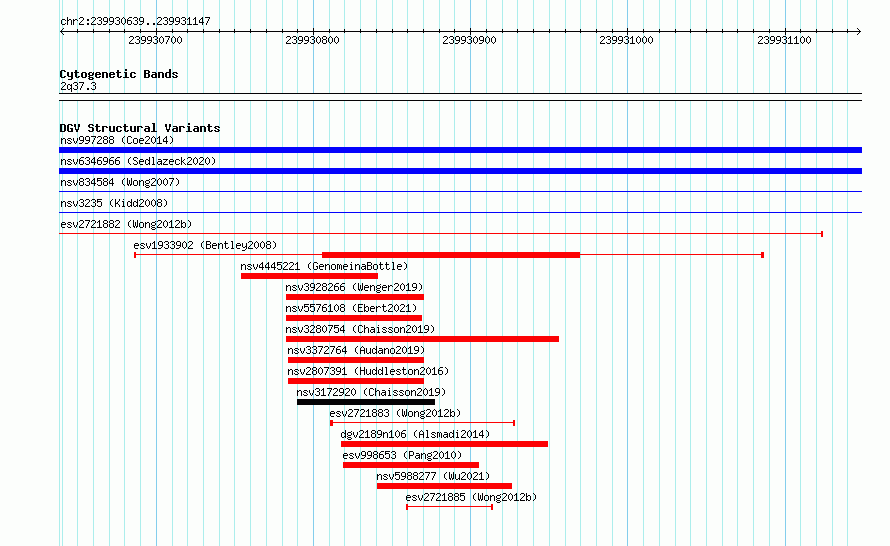Open nsv6346966 (Sedlazeck2020) variant label
890x546 pixels.
[138, 161]
